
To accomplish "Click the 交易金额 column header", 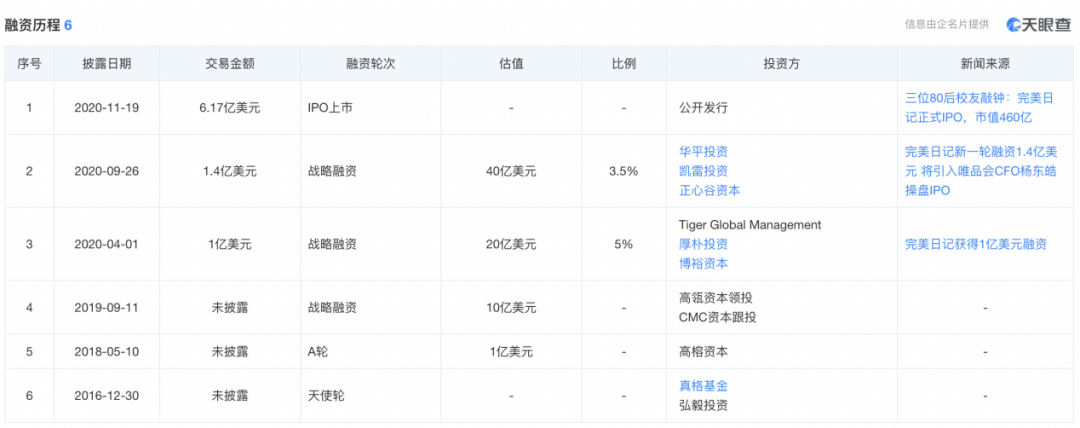I will 229,64.
